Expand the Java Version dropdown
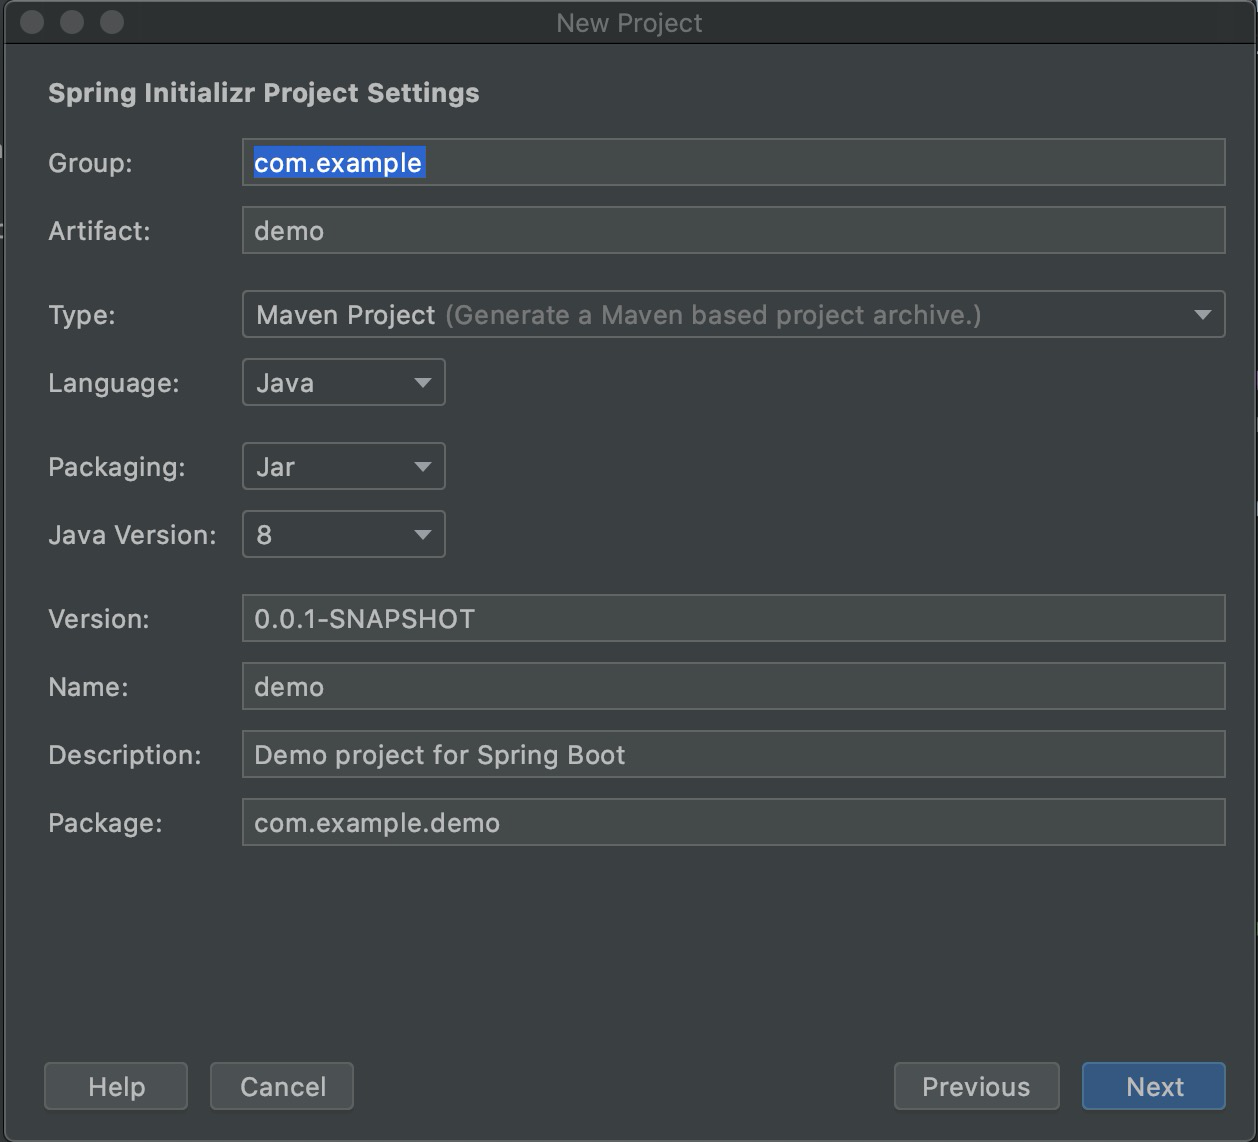 [x=343, y=534]
